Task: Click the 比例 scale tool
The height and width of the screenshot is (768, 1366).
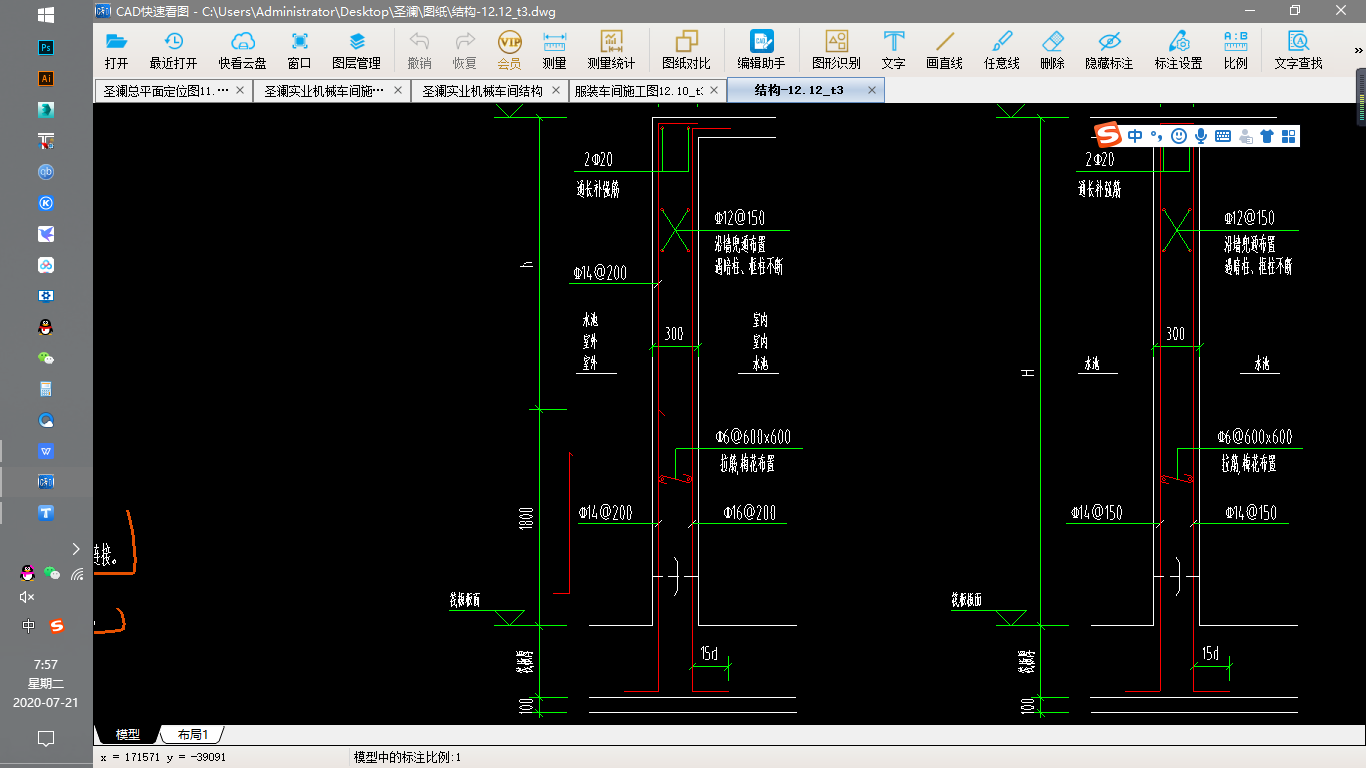Action: click(x=1236, y=50)
